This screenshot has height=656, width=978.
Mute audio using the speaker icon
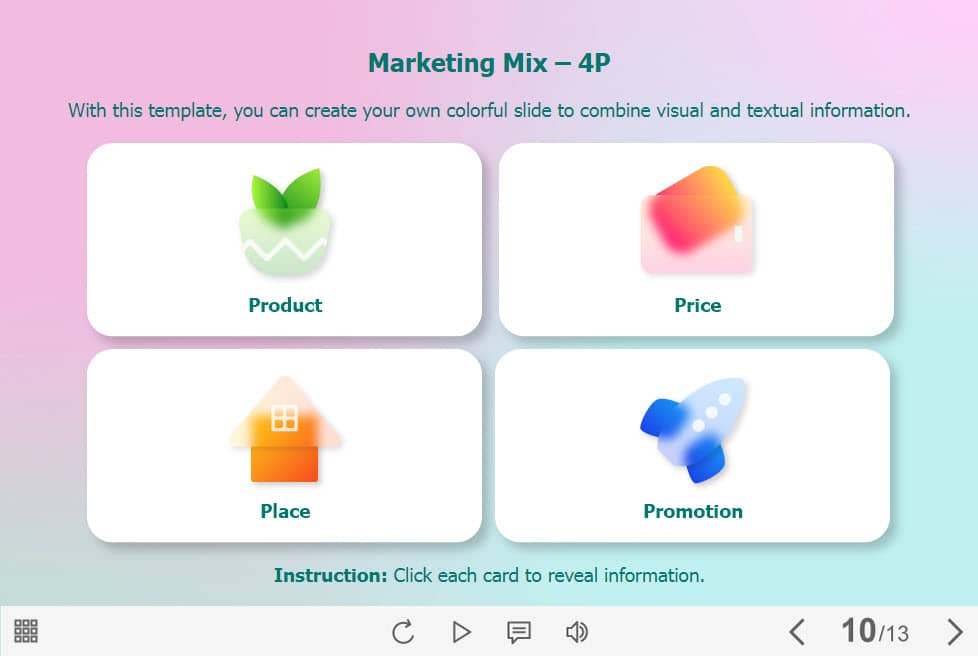pyautogui.click(x=577, y=632)
